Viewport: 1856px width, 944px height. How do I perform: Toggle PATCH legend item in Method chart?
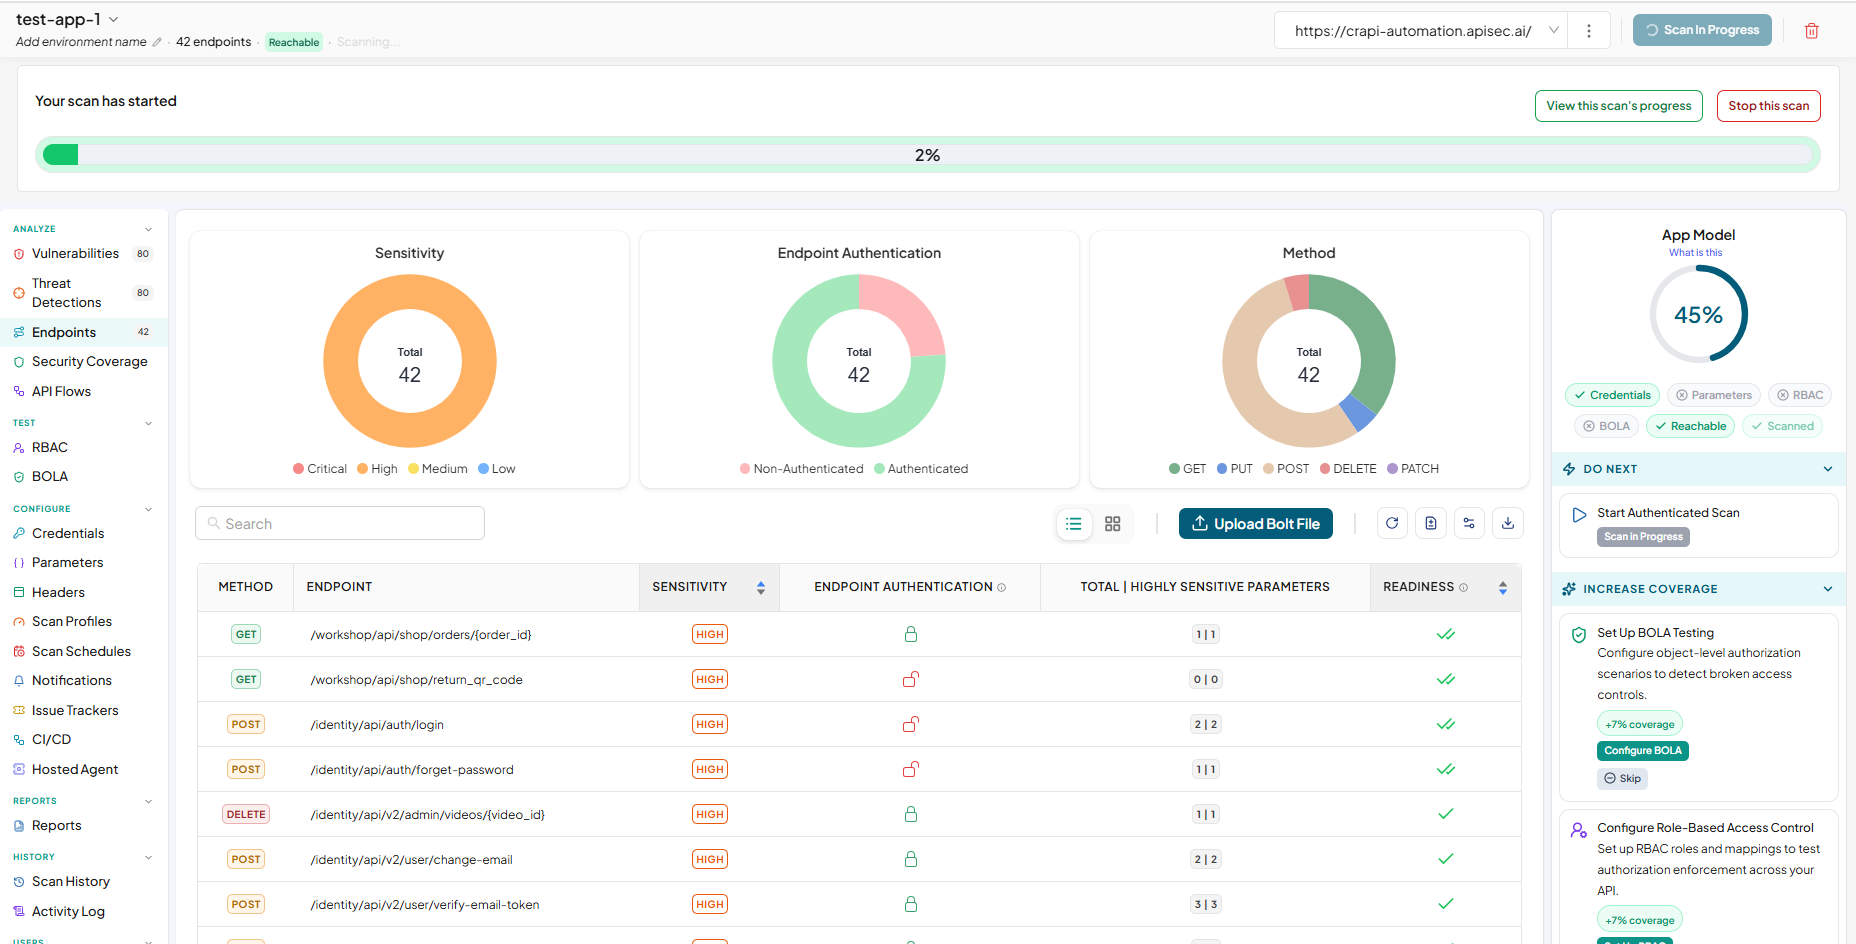pos(1413,469)
